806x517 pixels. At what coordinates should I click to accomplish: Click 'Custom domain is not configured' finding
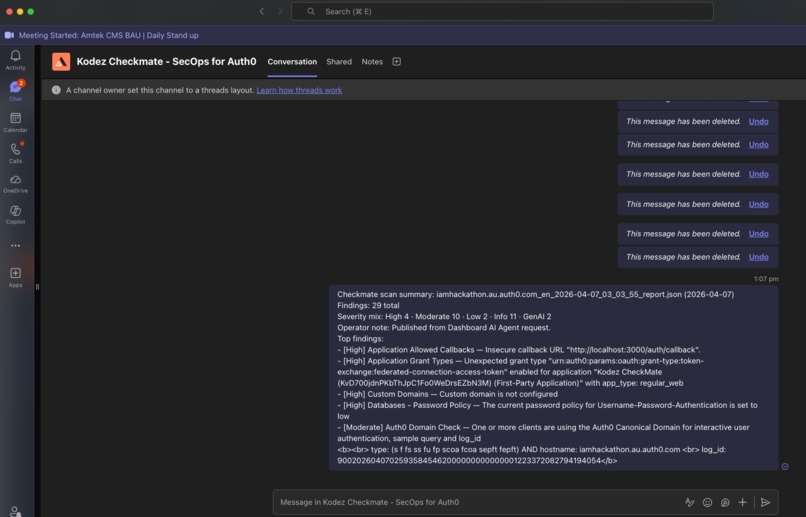447,394
